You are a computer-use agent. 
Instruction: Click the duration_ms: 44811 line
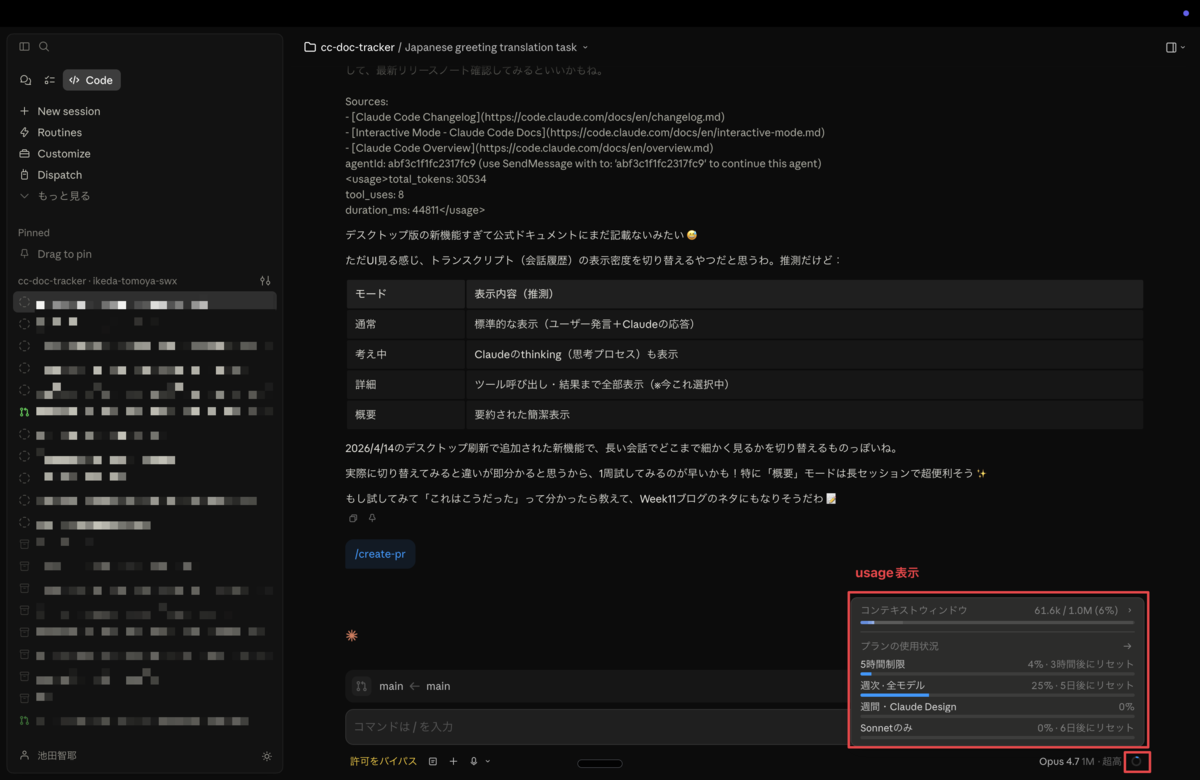tap(415, 210)
